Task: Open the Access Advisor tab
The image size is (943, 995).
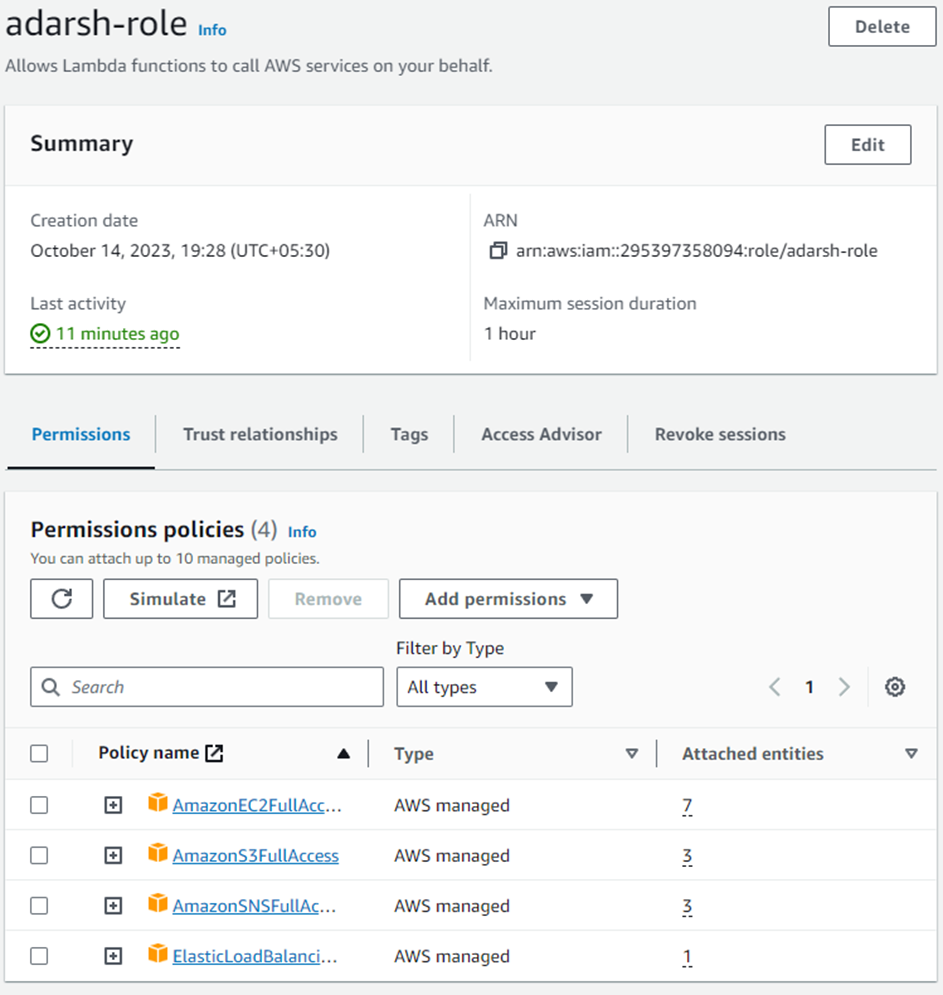Action: coord(541,434)
